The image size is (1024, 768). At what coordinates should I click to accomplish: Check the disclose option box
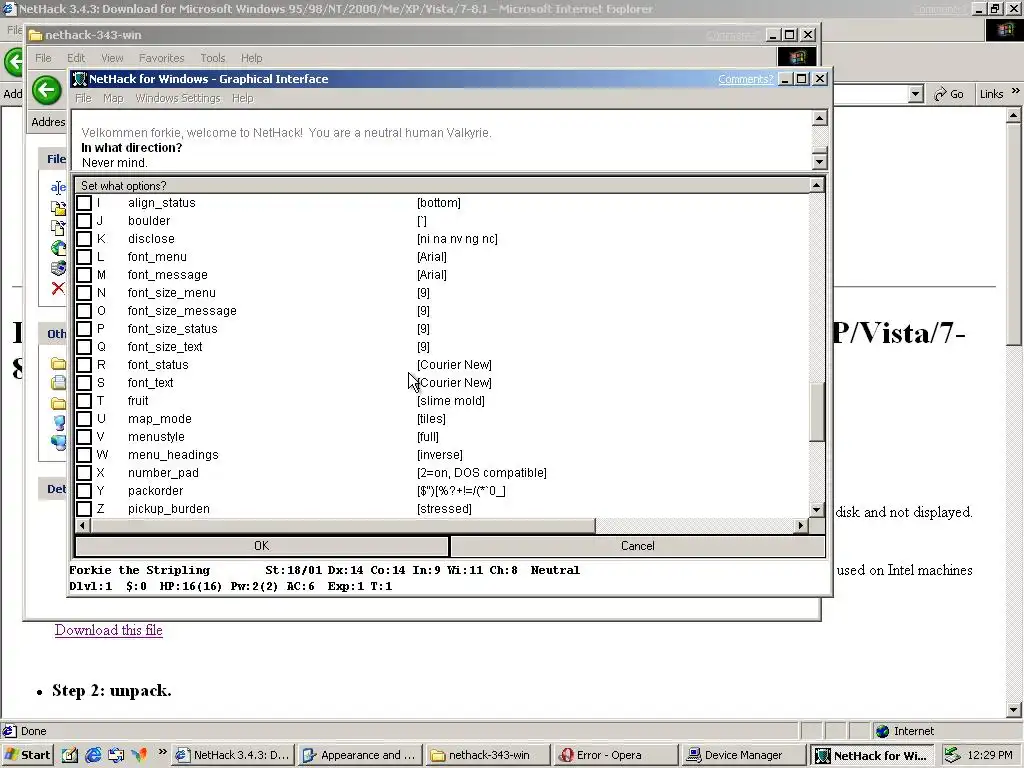tap(84, 238)
